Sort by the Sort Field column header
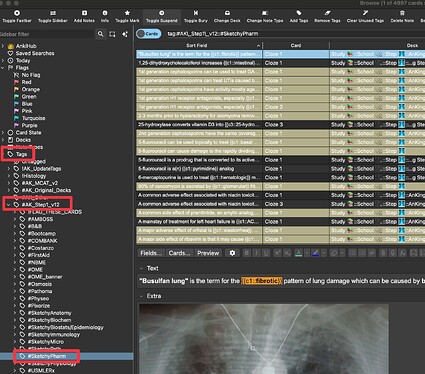Screen dimensions: 425x374 pos(199,45)
